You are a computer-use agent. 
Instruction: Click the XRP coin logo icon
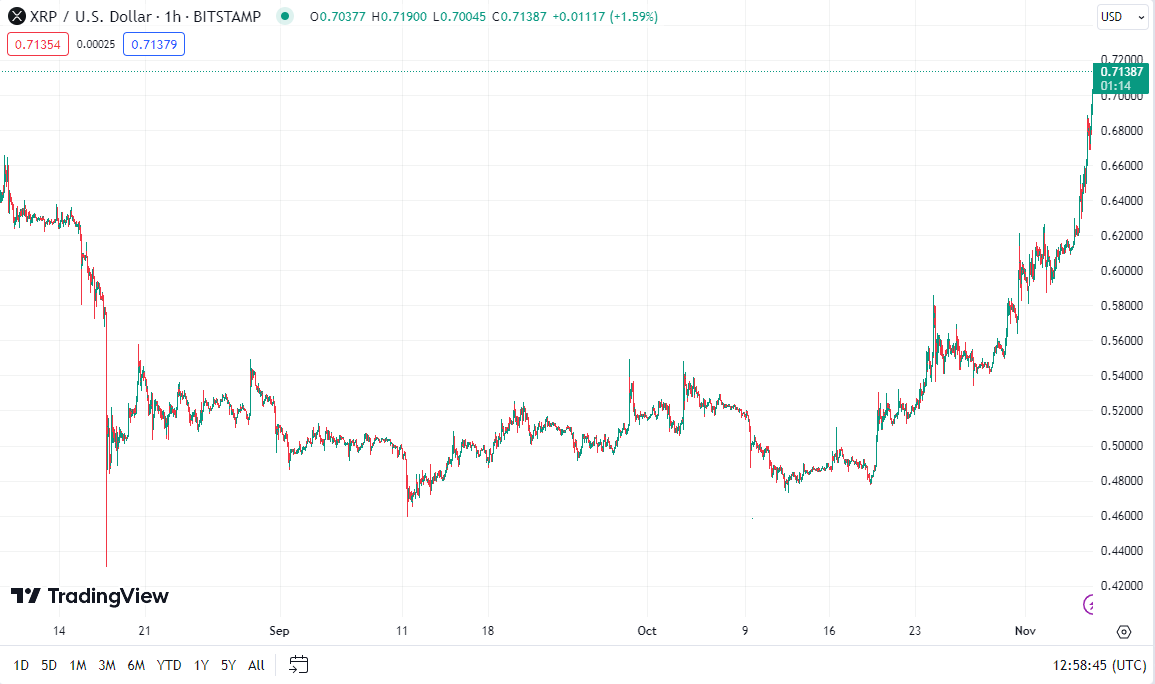coord(16,16)
